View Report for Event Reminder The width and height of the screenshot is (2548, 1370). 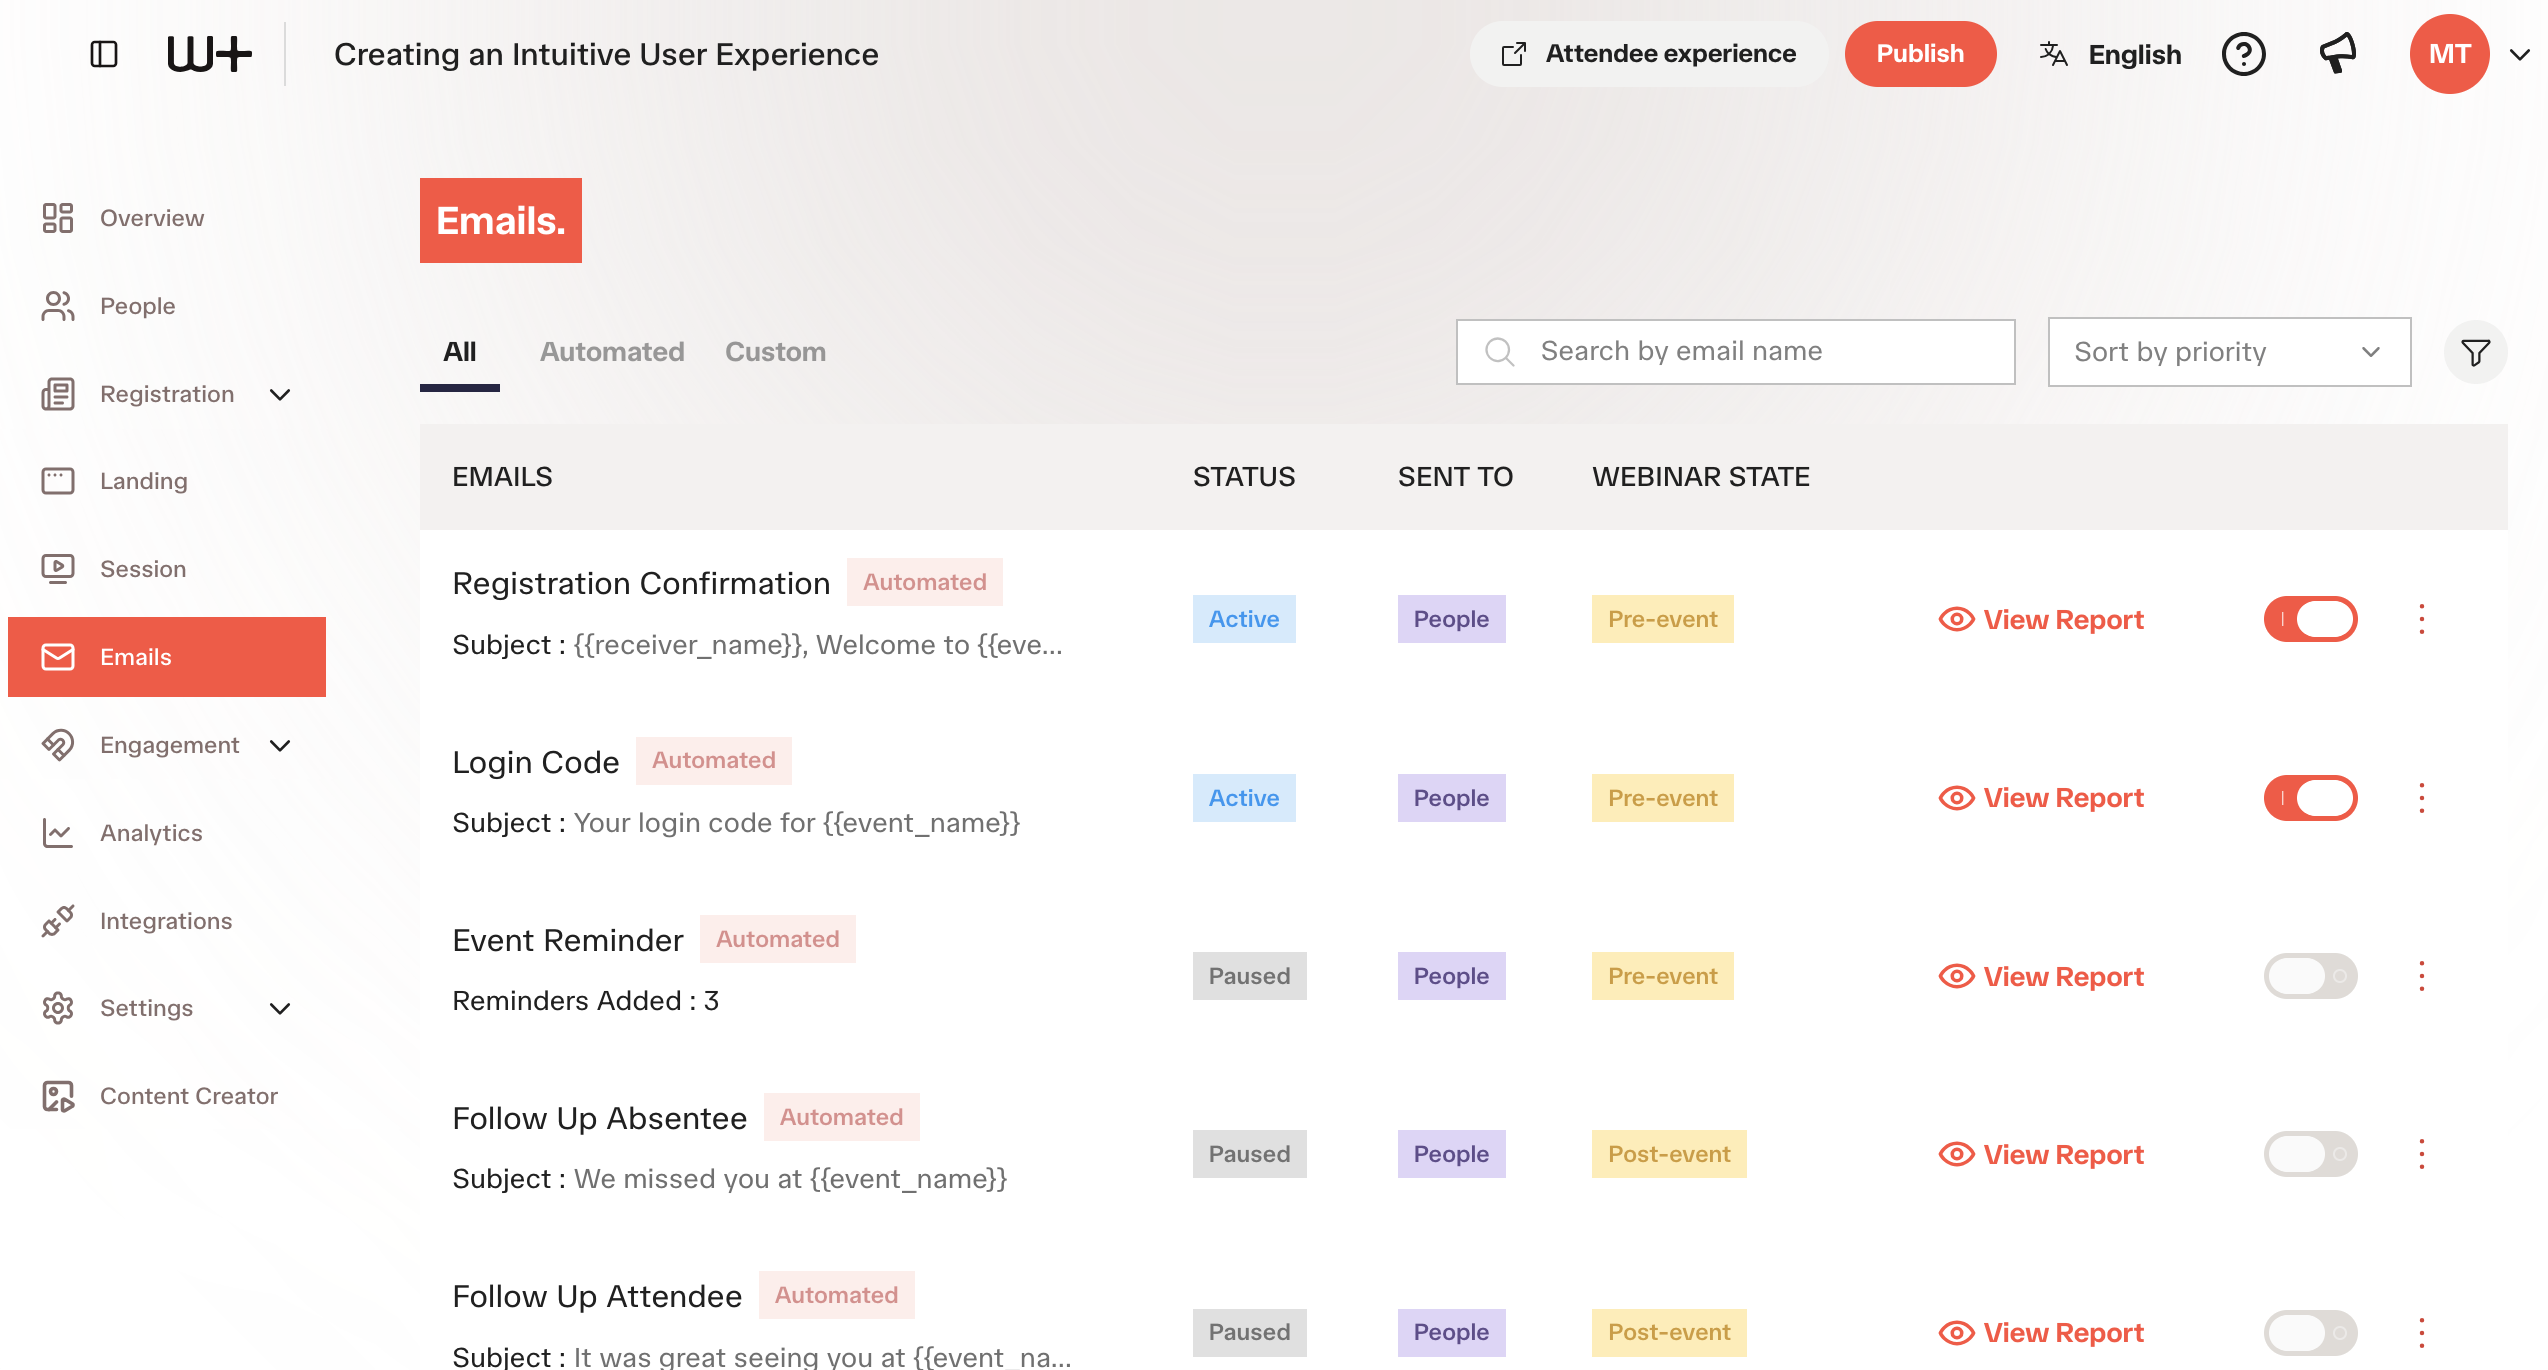click(x=2041, y=977)
